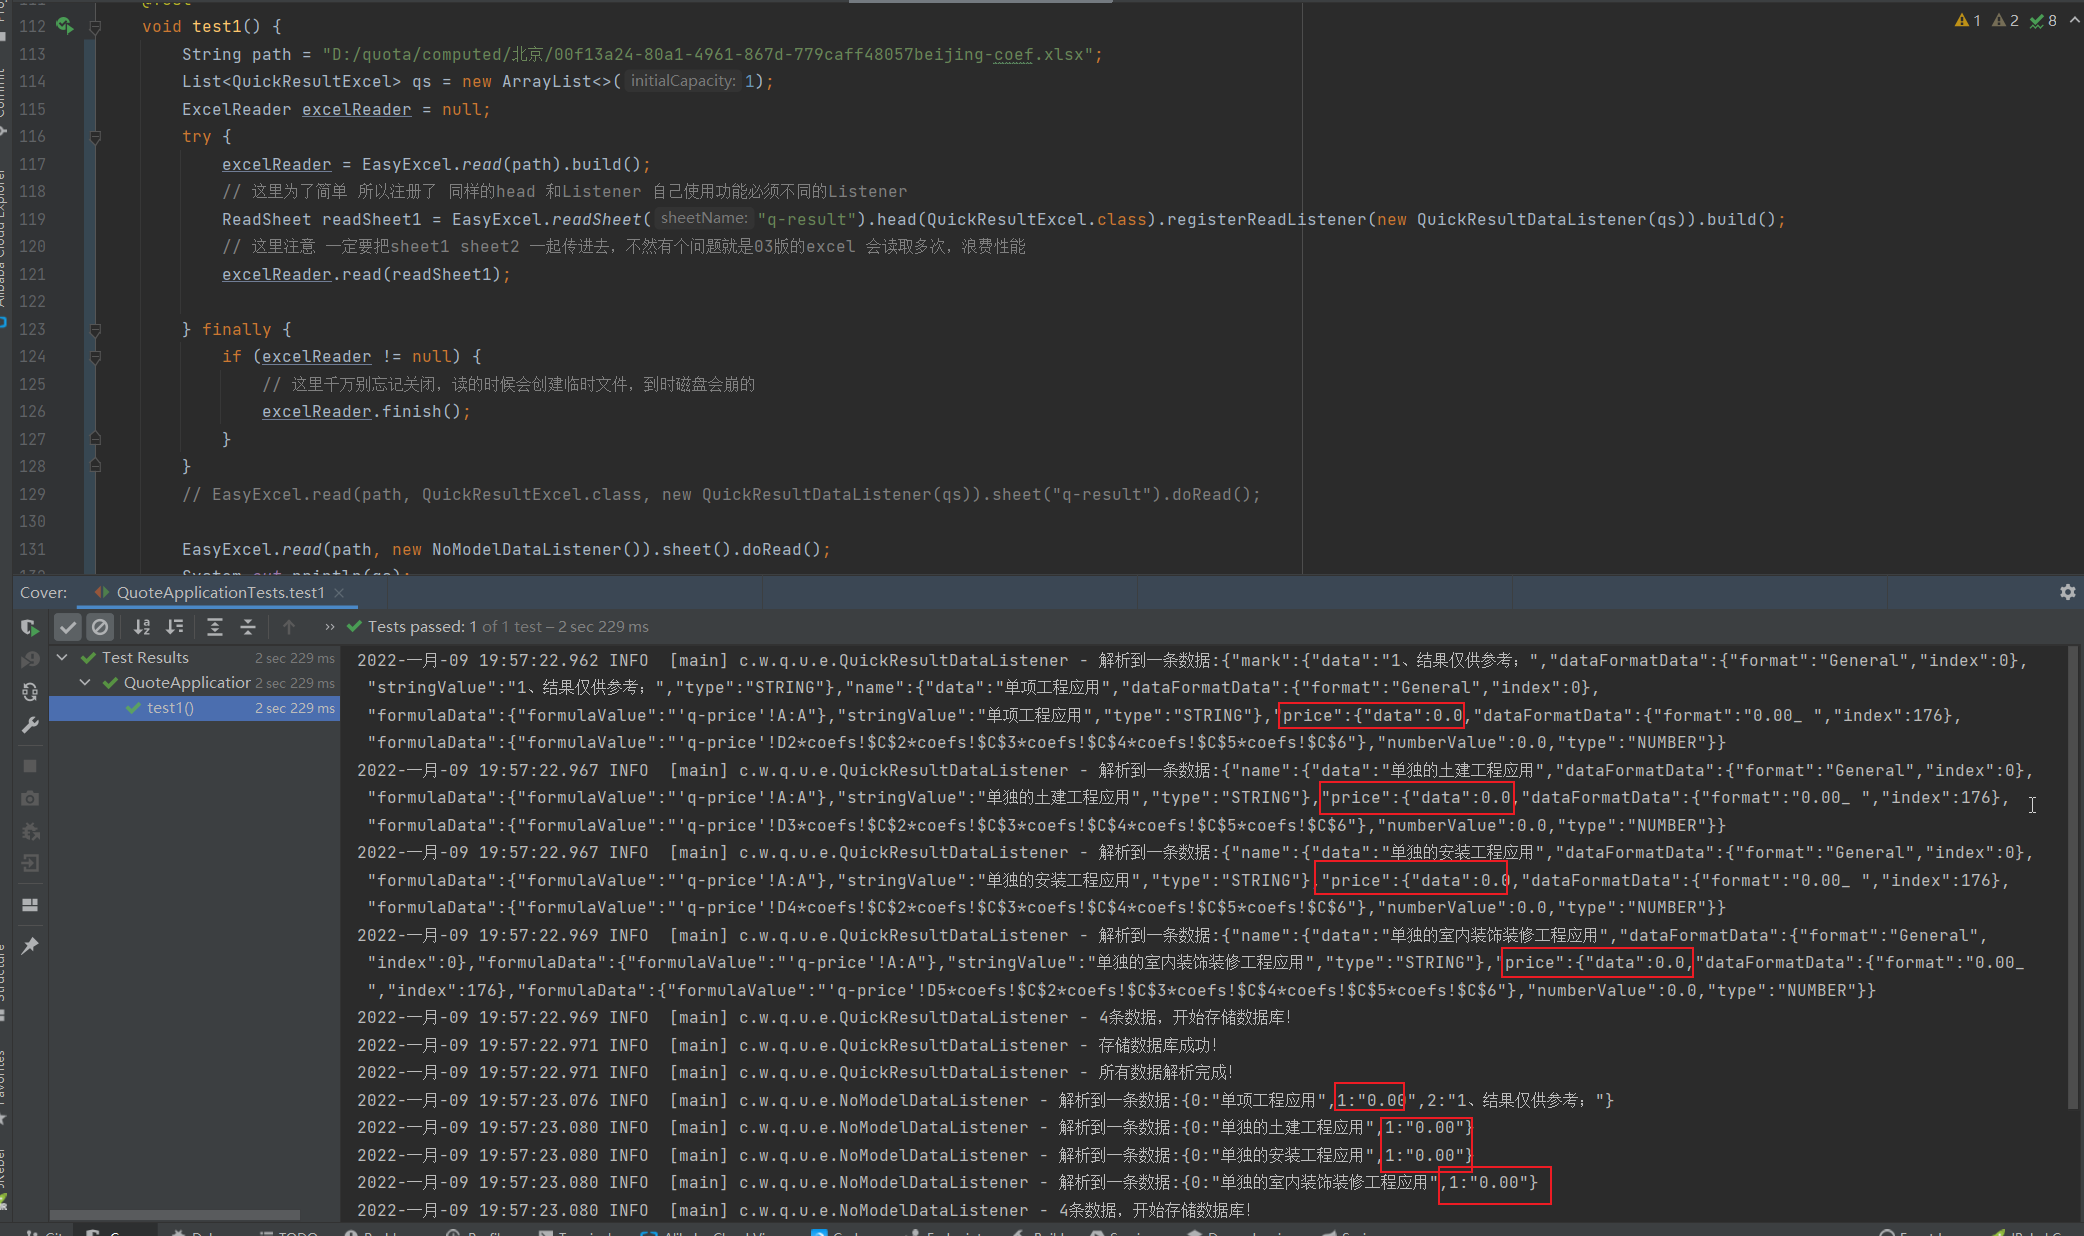
Task: Sort tests alphabetically
Action: (x=142, y=627)
